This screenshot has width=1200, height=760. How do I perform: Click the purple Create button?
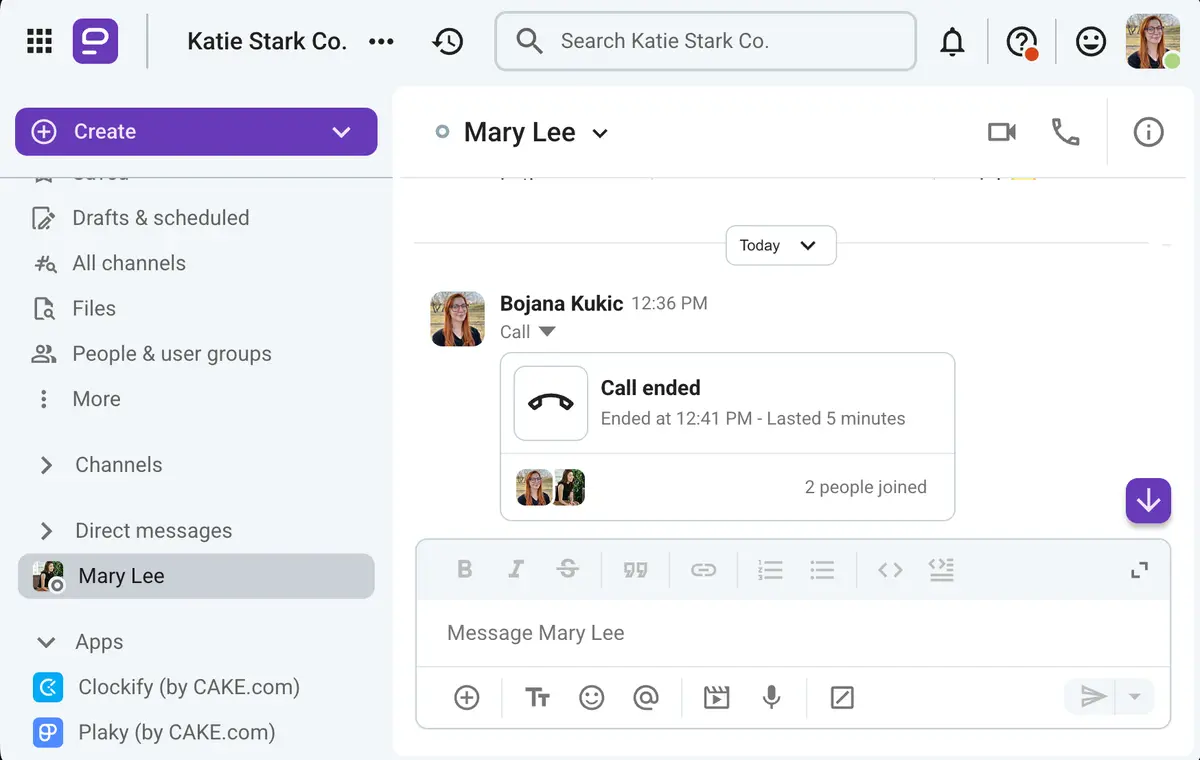coord(180,132)
